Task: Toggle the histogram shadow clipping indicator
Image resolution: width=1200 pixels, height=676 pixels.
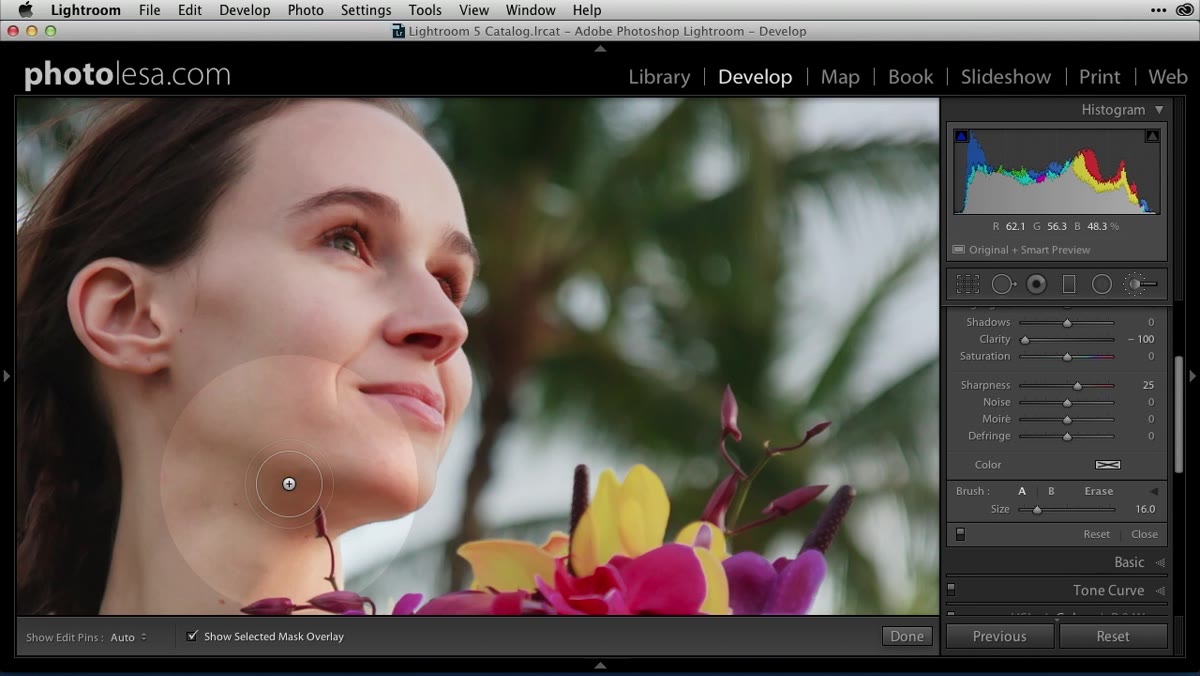Action: click(x=961, y=136)
